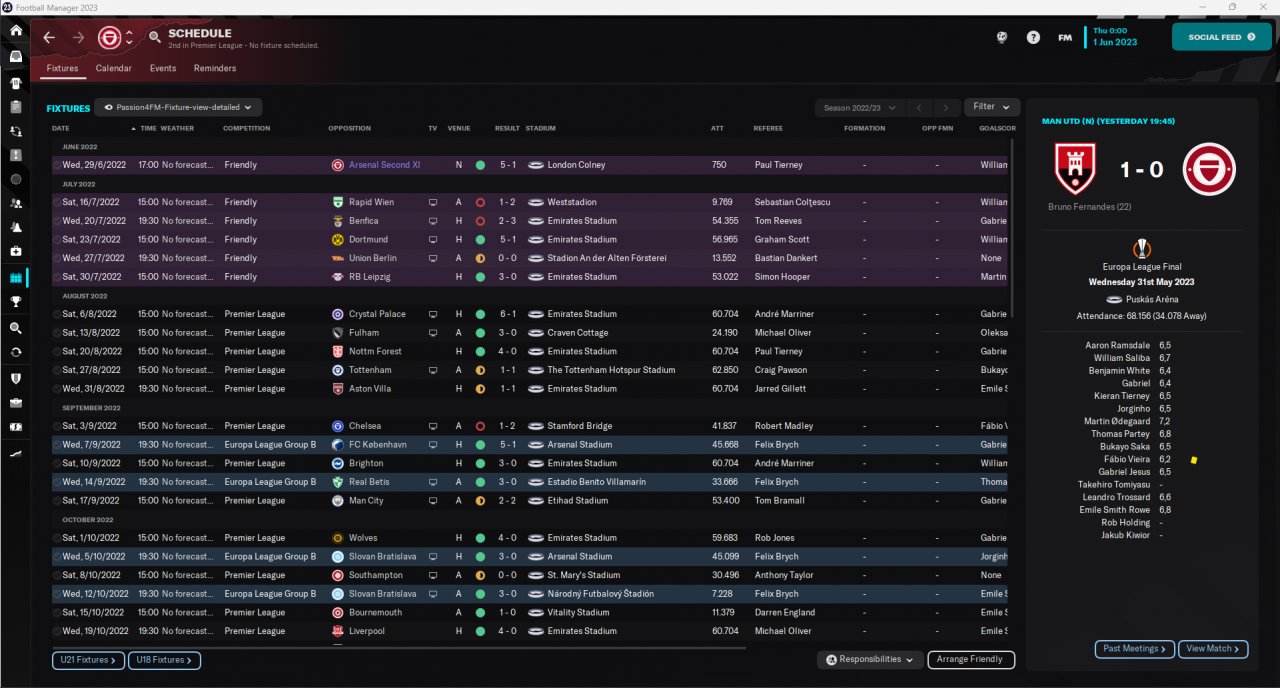Screen dimensions: 1280x688
Task: Open the clipboard icon in the sidebar
Action: (x=15, y=107)
